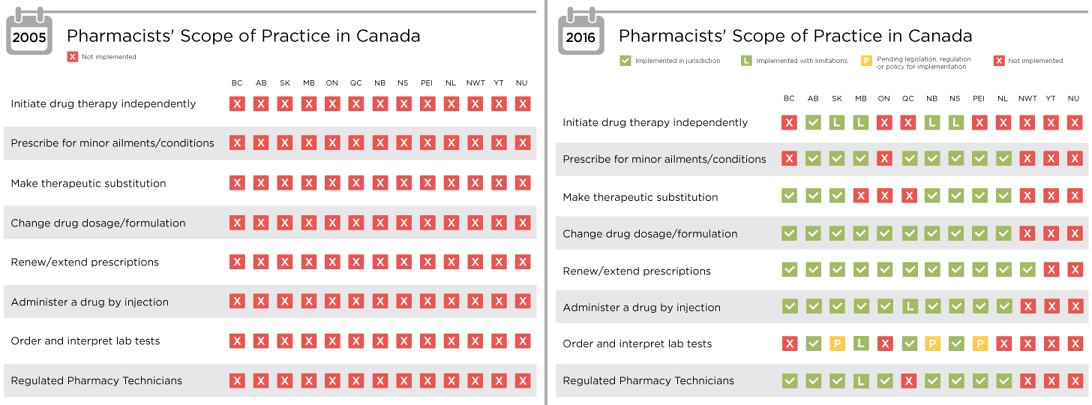Click the green 'Implemented in jurisdiction' legend checkmark
This screenshot has height=405, width=1092.
coord(625,61)
